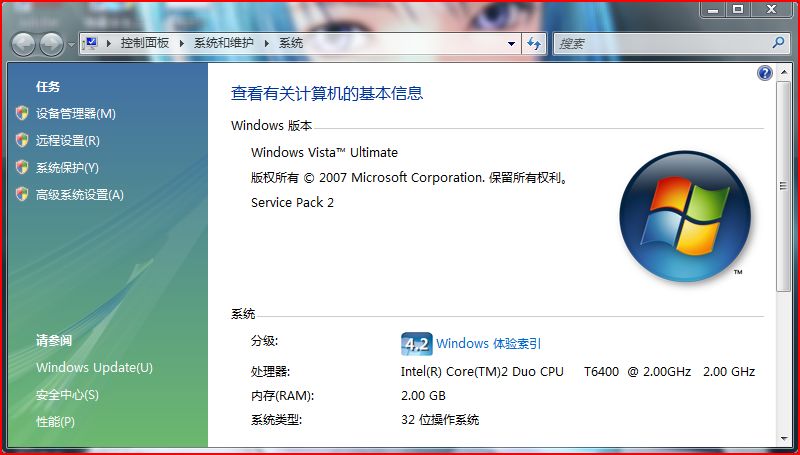Image resolution: width=800 pixels, height=455 pixels.
Task: Open 远程设置(R) task link
Action: [67, 141]
